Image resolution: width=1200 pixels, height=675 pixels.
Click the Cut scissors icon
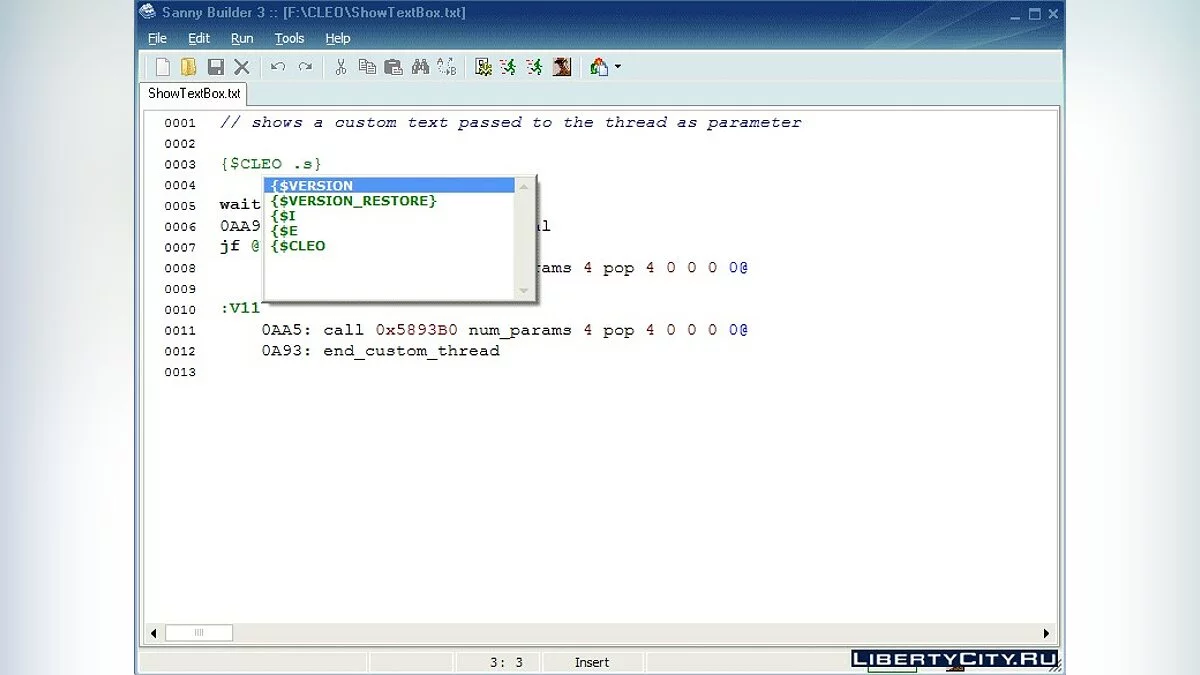click(x=341, y=67)
